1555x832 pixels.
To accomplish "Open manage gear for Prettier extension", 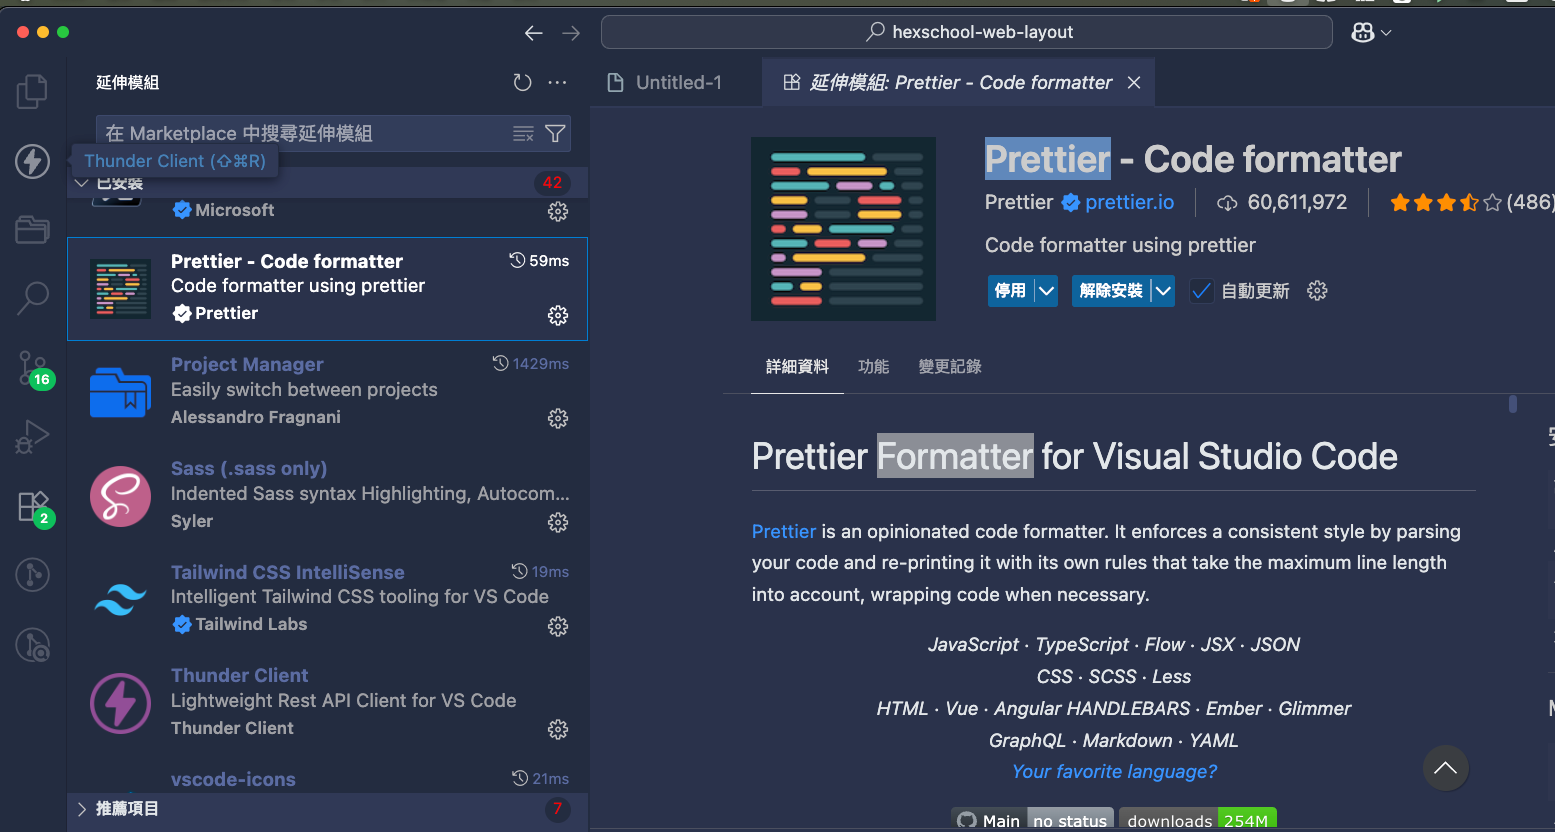I will 558,315.
